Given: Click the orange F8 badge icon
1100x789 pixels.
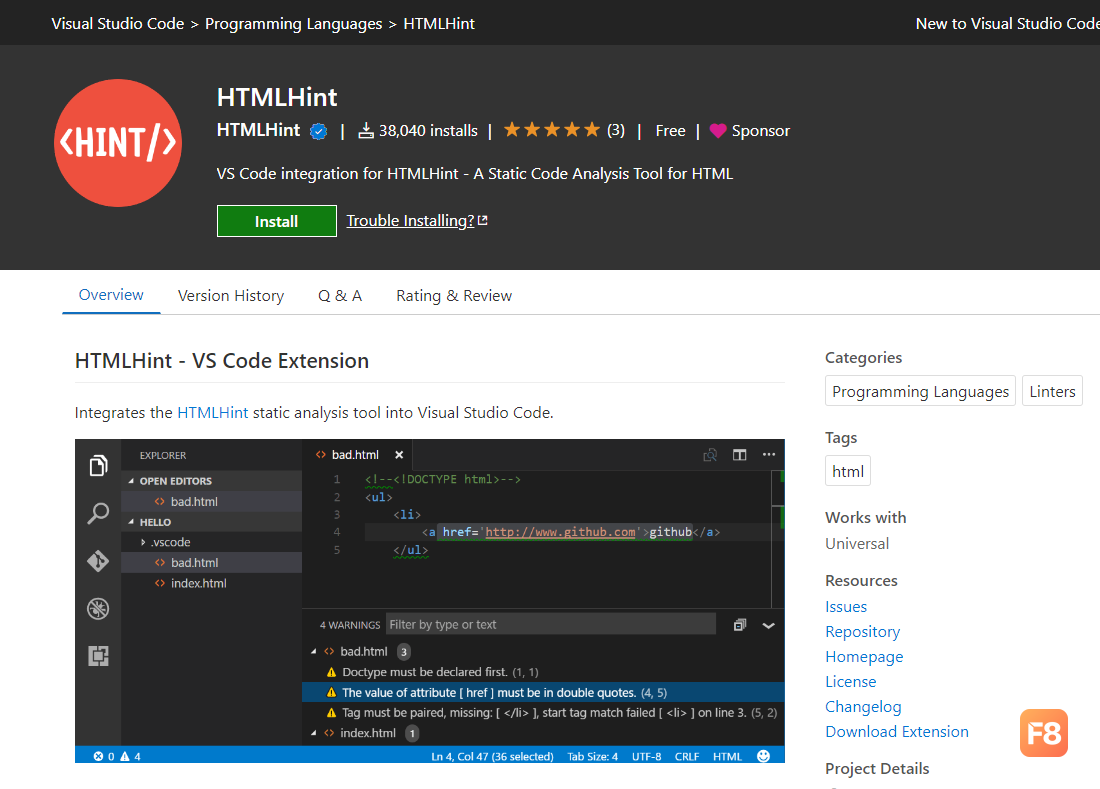Looking at the screenshot, I should [1044, 733].
